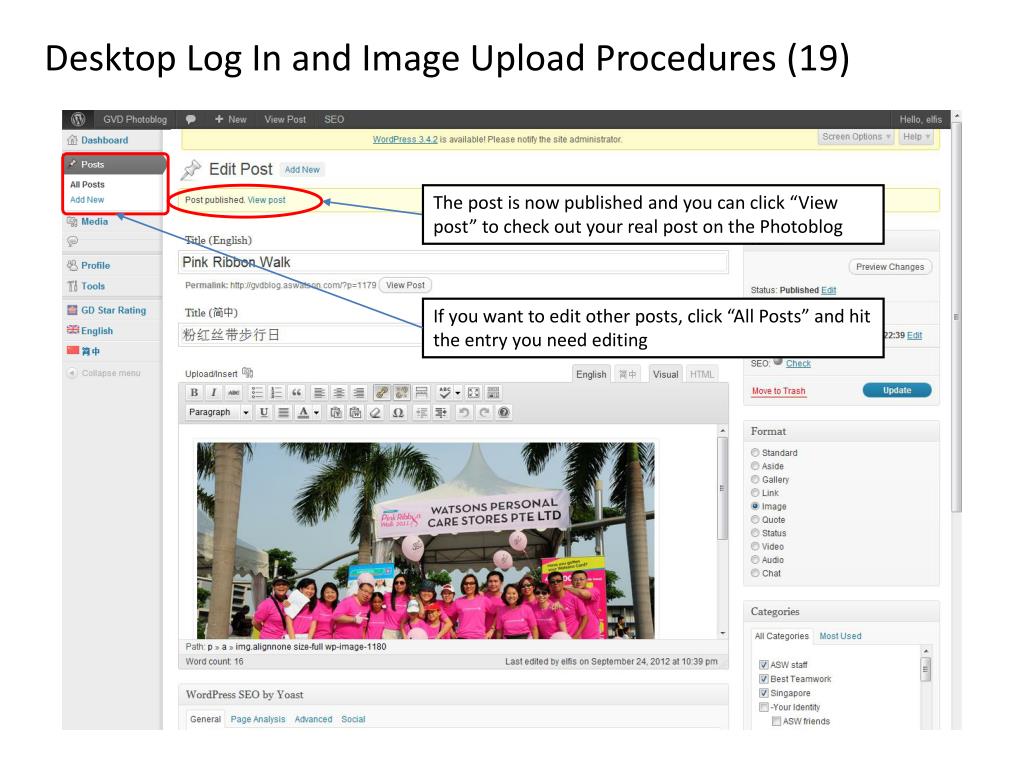Click the editor content vertical scrollbar
This screenshot has height=768, width=1024.
point(722,530)
